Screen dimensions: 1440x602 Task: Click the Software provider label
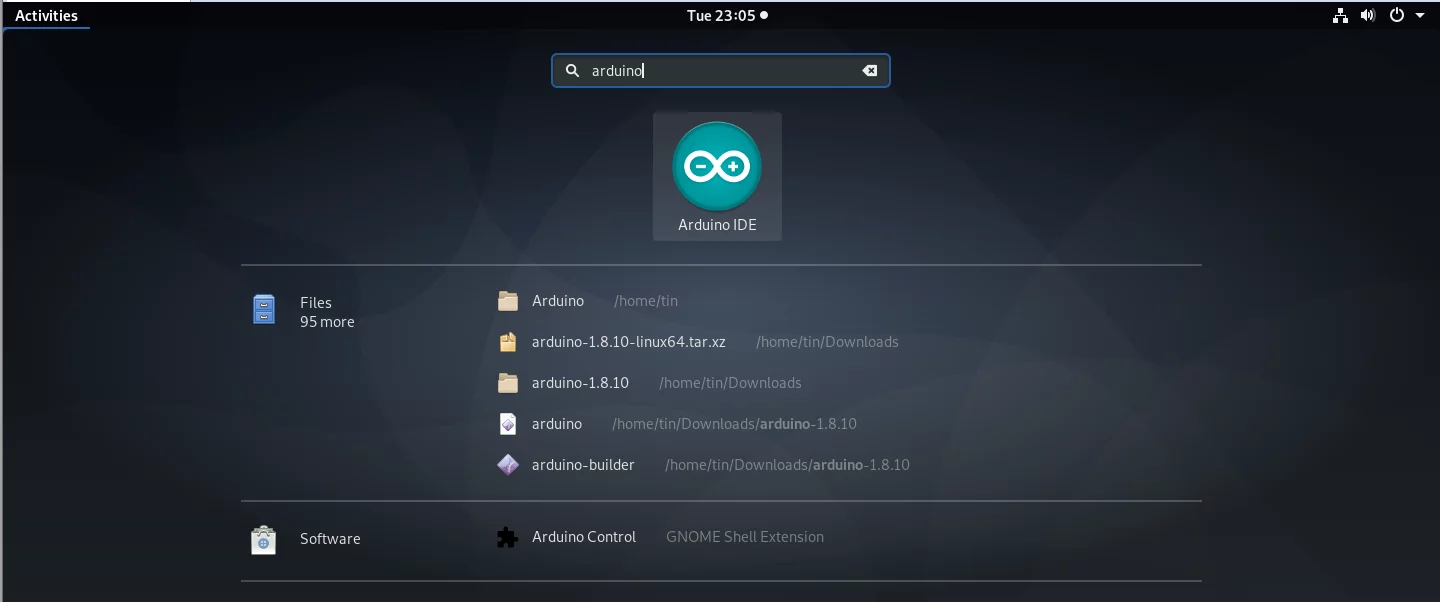tap(330, 539)
